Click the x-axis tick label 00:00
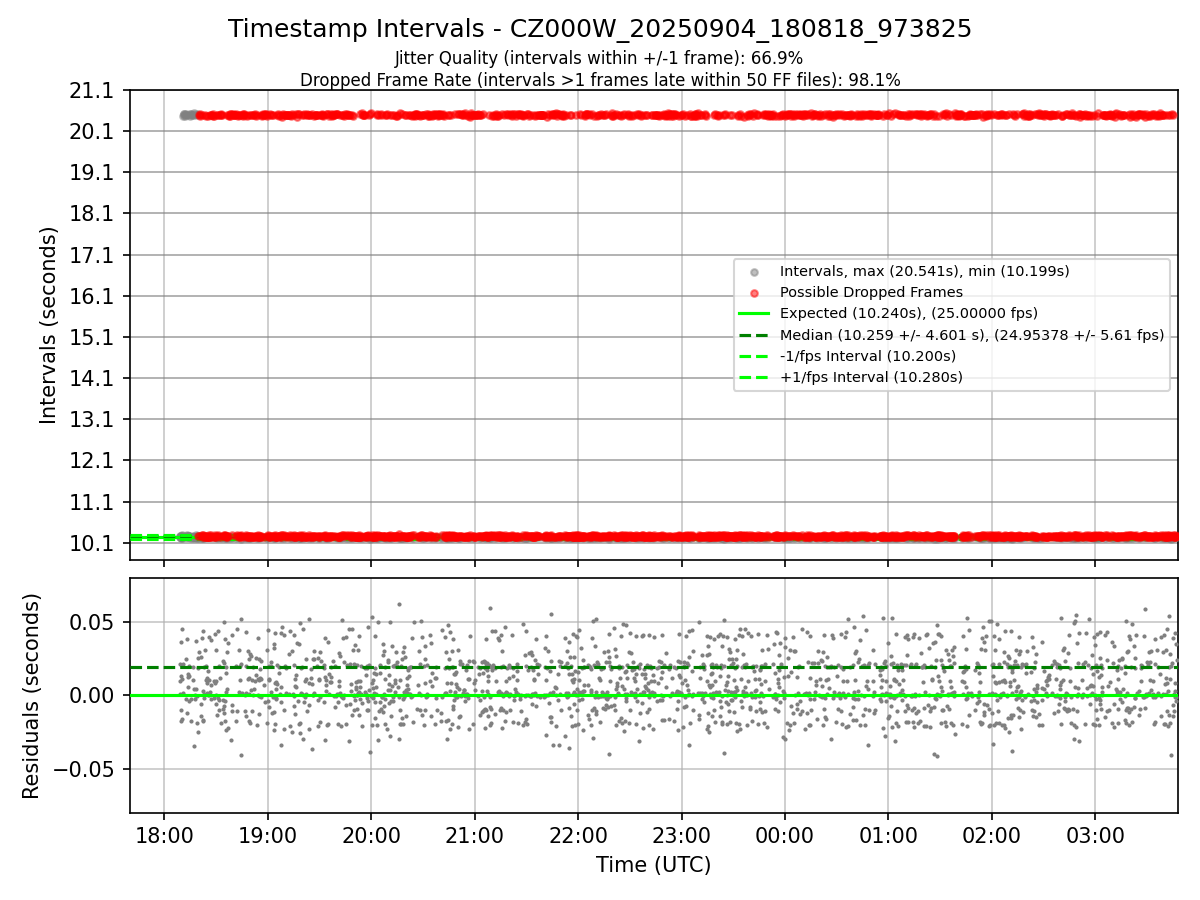 point(785,834)
